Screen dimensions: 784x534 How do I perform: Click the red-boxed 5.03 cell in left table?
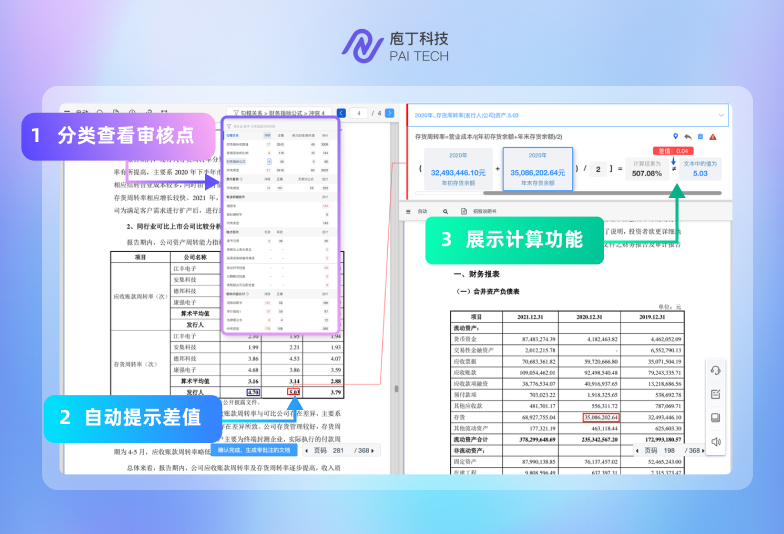pyautogui.click(x=294, y=392)
